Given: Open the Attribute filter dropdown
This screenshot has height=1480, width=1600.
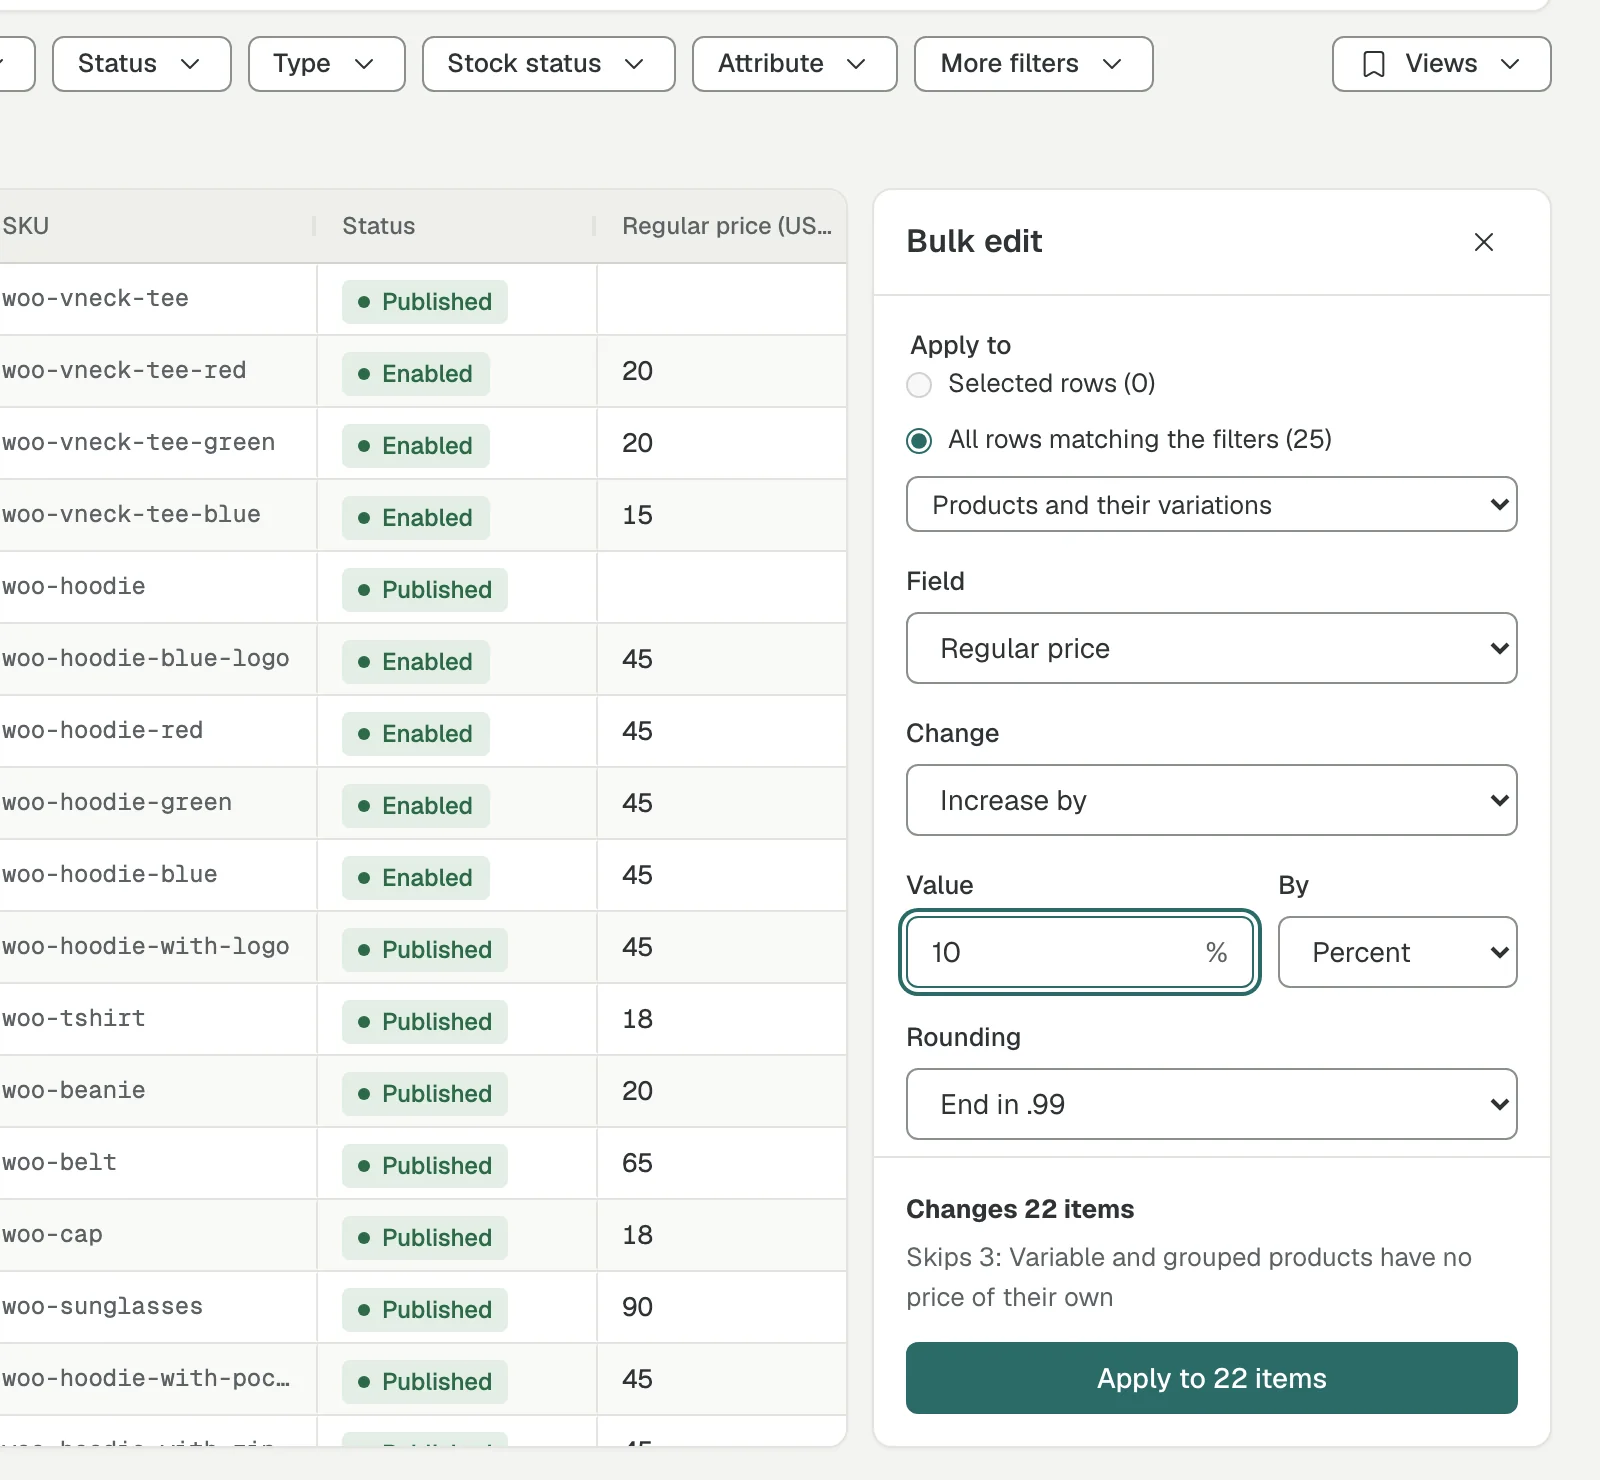Looking at the screenshot, I should [794, 64].
